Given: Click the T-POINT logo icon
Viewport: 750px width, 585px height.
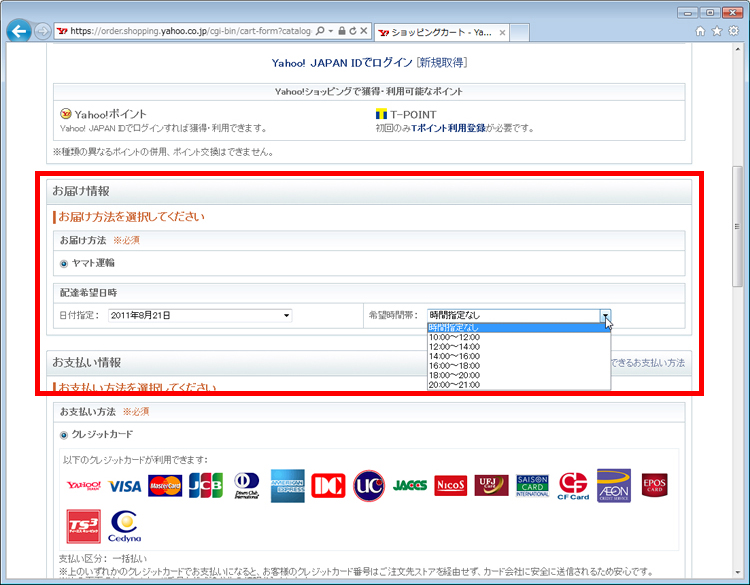Looking at the screenshot, I should click(x=381, y=114).
